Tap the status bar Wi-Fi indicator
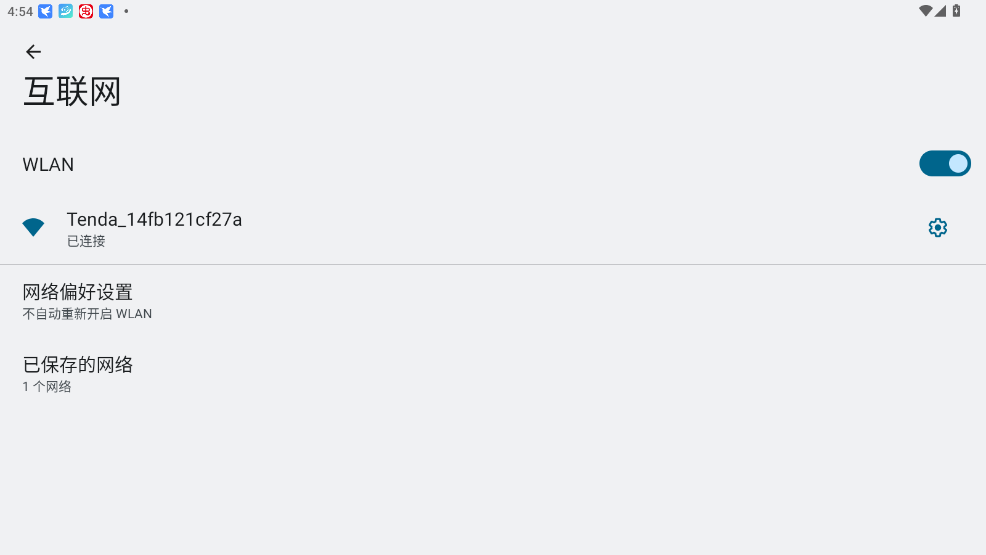The image size is (986, 555). click(925, 11)
